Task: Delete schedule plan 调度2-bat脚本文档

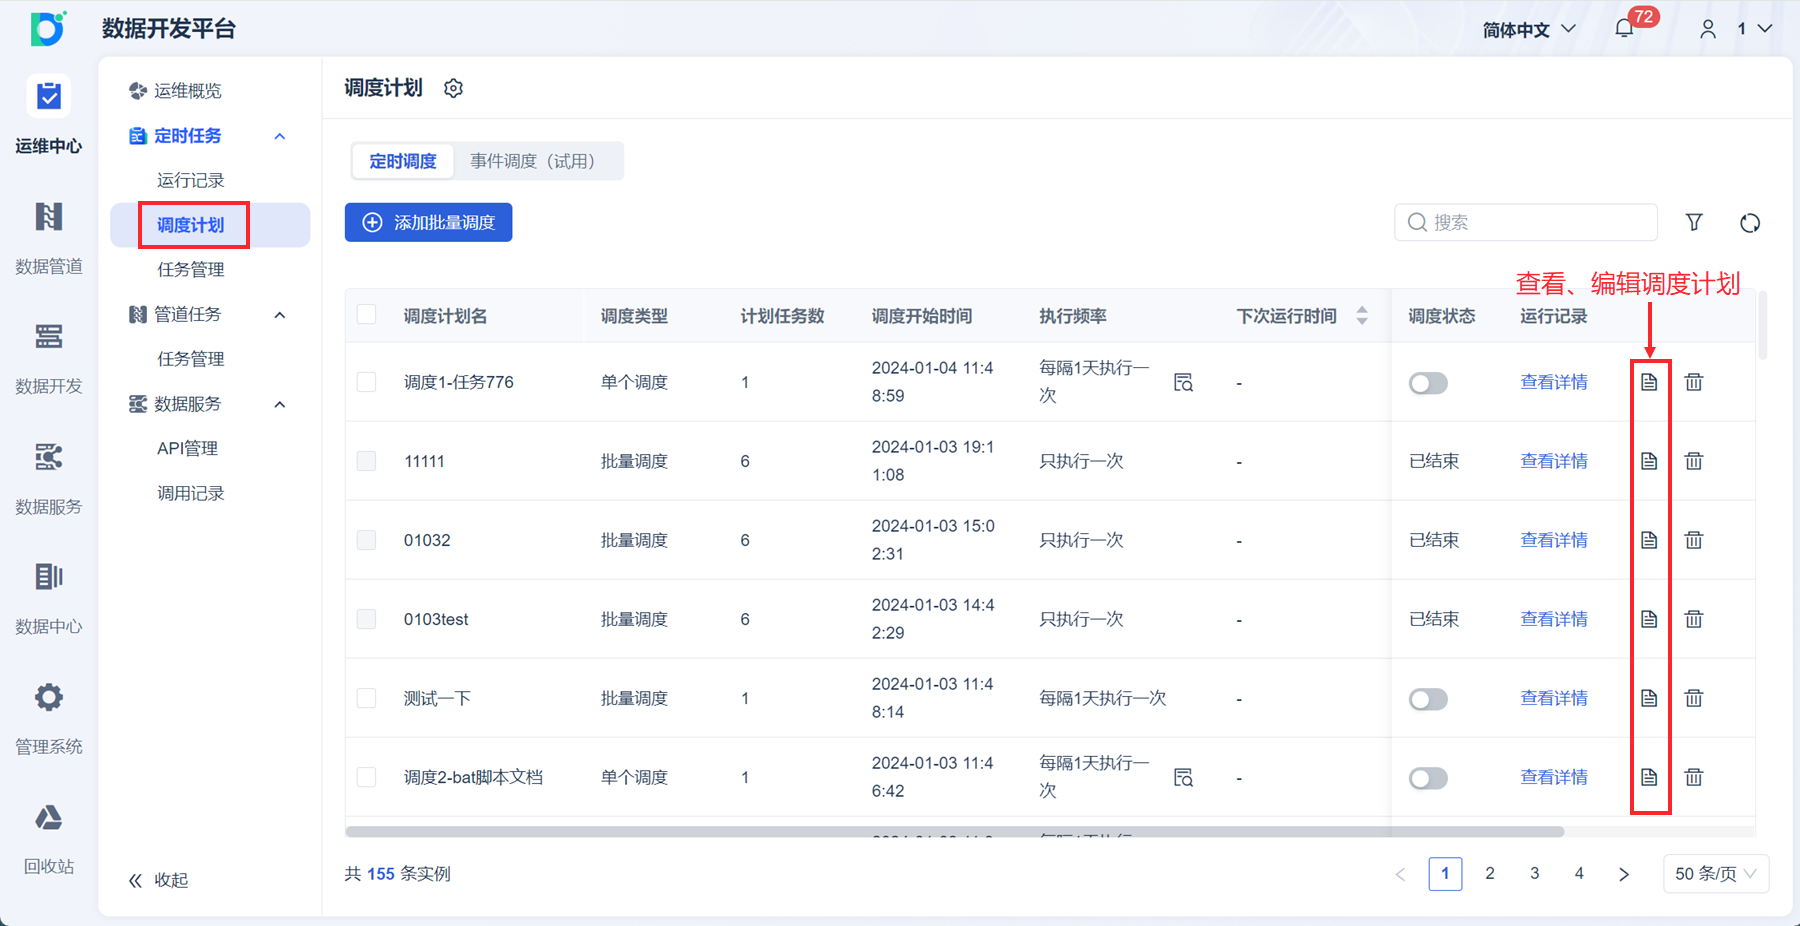Action: [1694, 777]
